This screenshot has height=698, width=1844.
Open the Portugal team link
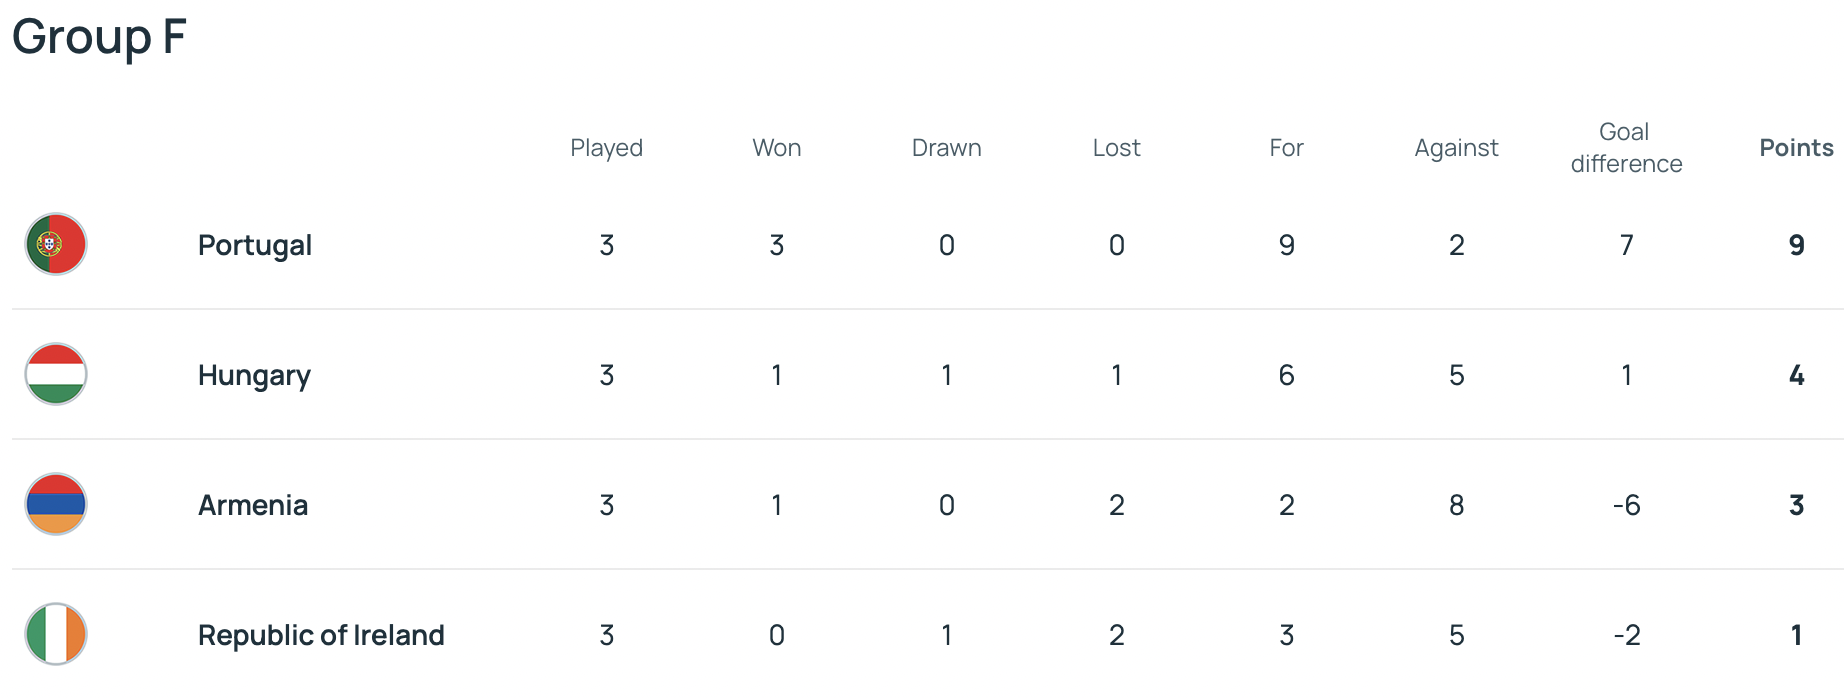[x=255, y=245]
